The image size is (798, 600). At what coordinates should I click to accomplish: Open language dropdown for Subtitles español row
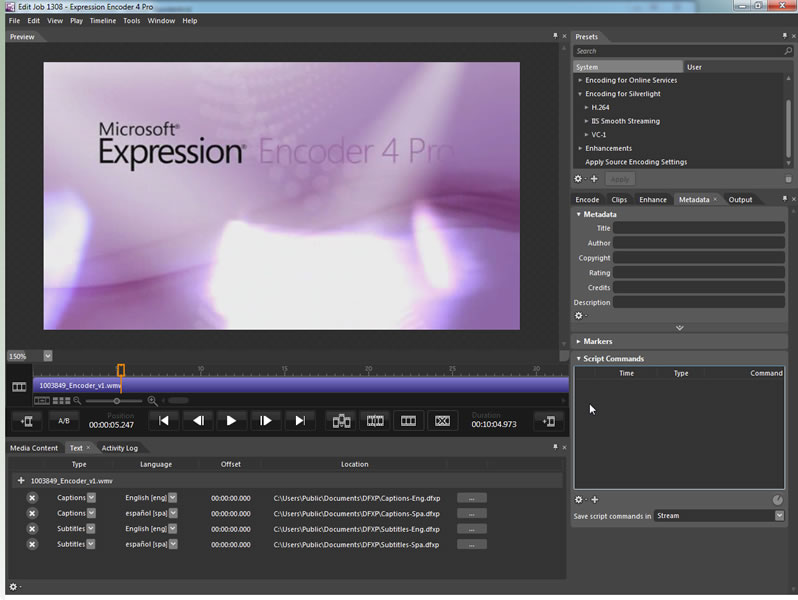pyautogui.click(x=173, y=544)
